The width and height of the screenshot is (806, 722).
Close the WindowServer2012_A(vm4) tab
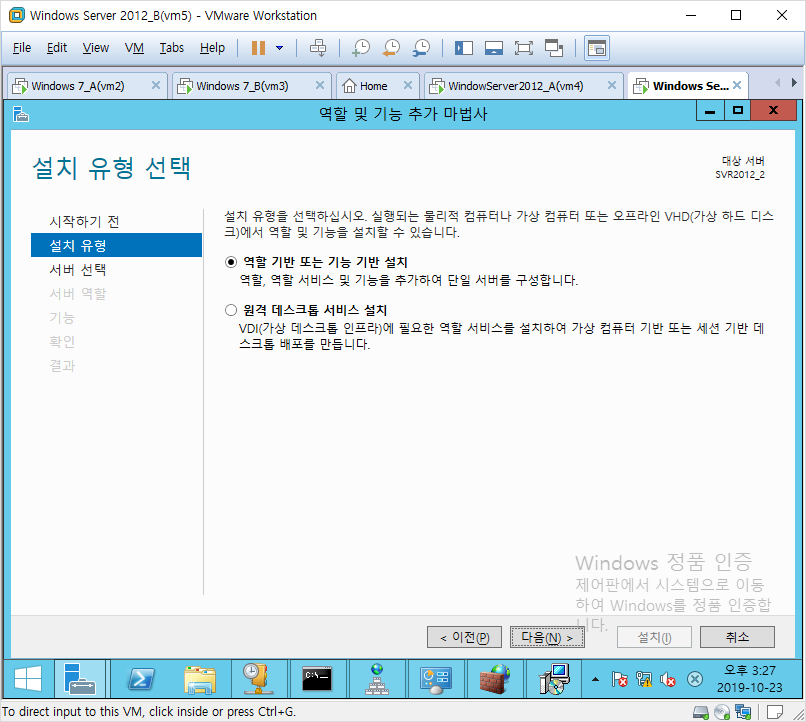click(612, 85)
